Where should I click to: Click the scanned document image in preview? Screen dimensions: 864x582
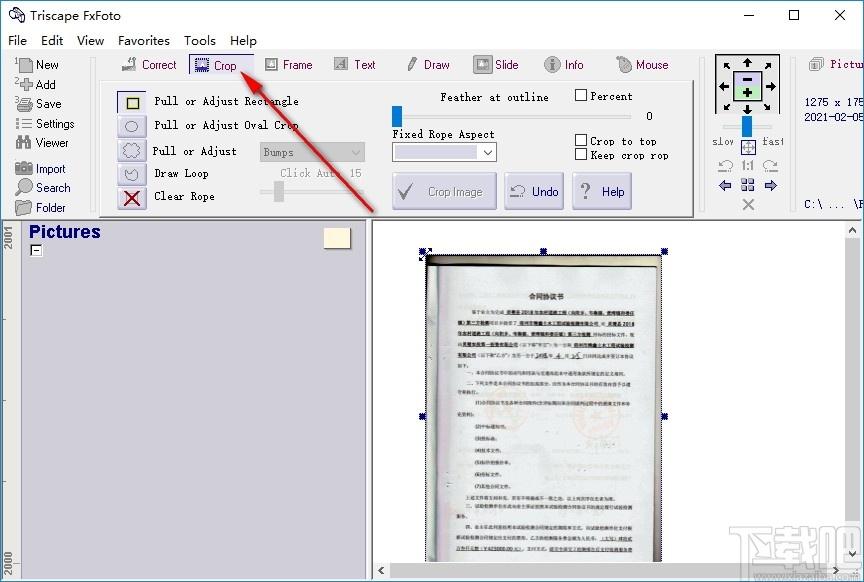click(543, 408)
